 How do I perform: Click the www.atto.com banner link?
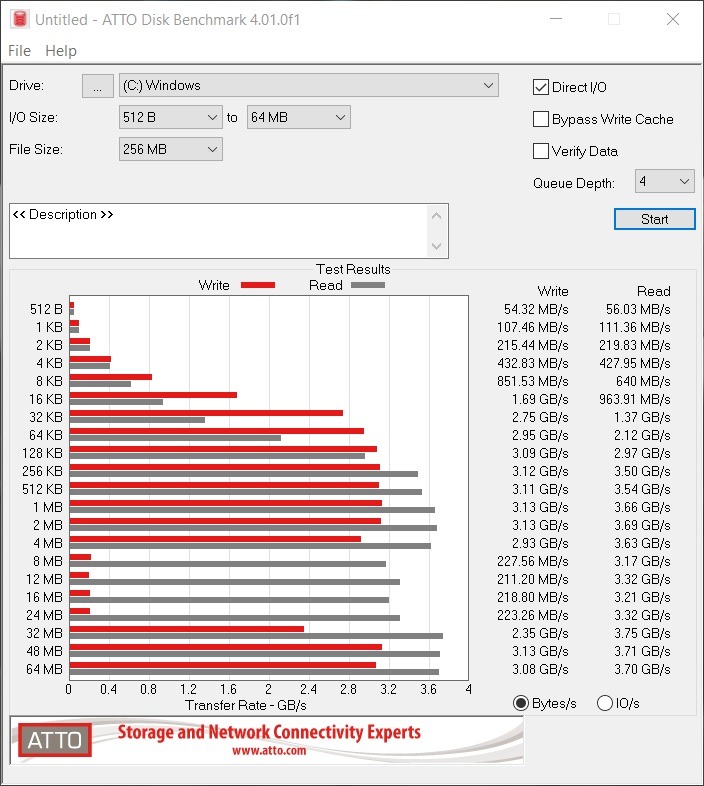[269, 750]
